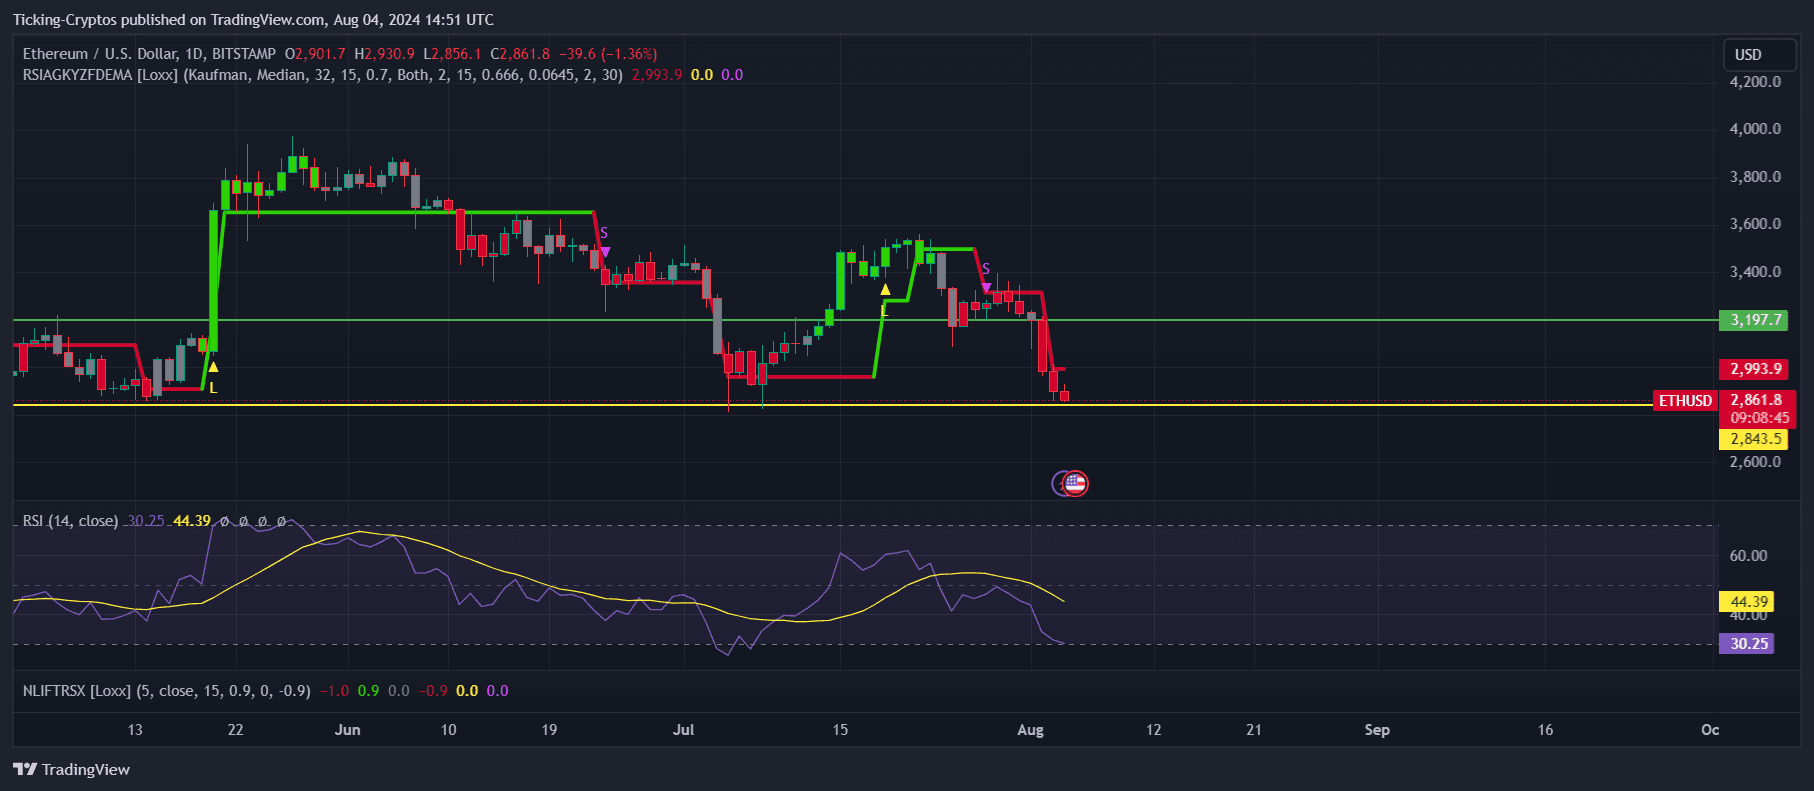Select the yellow L long-signal arrow in mid-July
This screenshot has height=791, width=1814.
tap(885, 290)
